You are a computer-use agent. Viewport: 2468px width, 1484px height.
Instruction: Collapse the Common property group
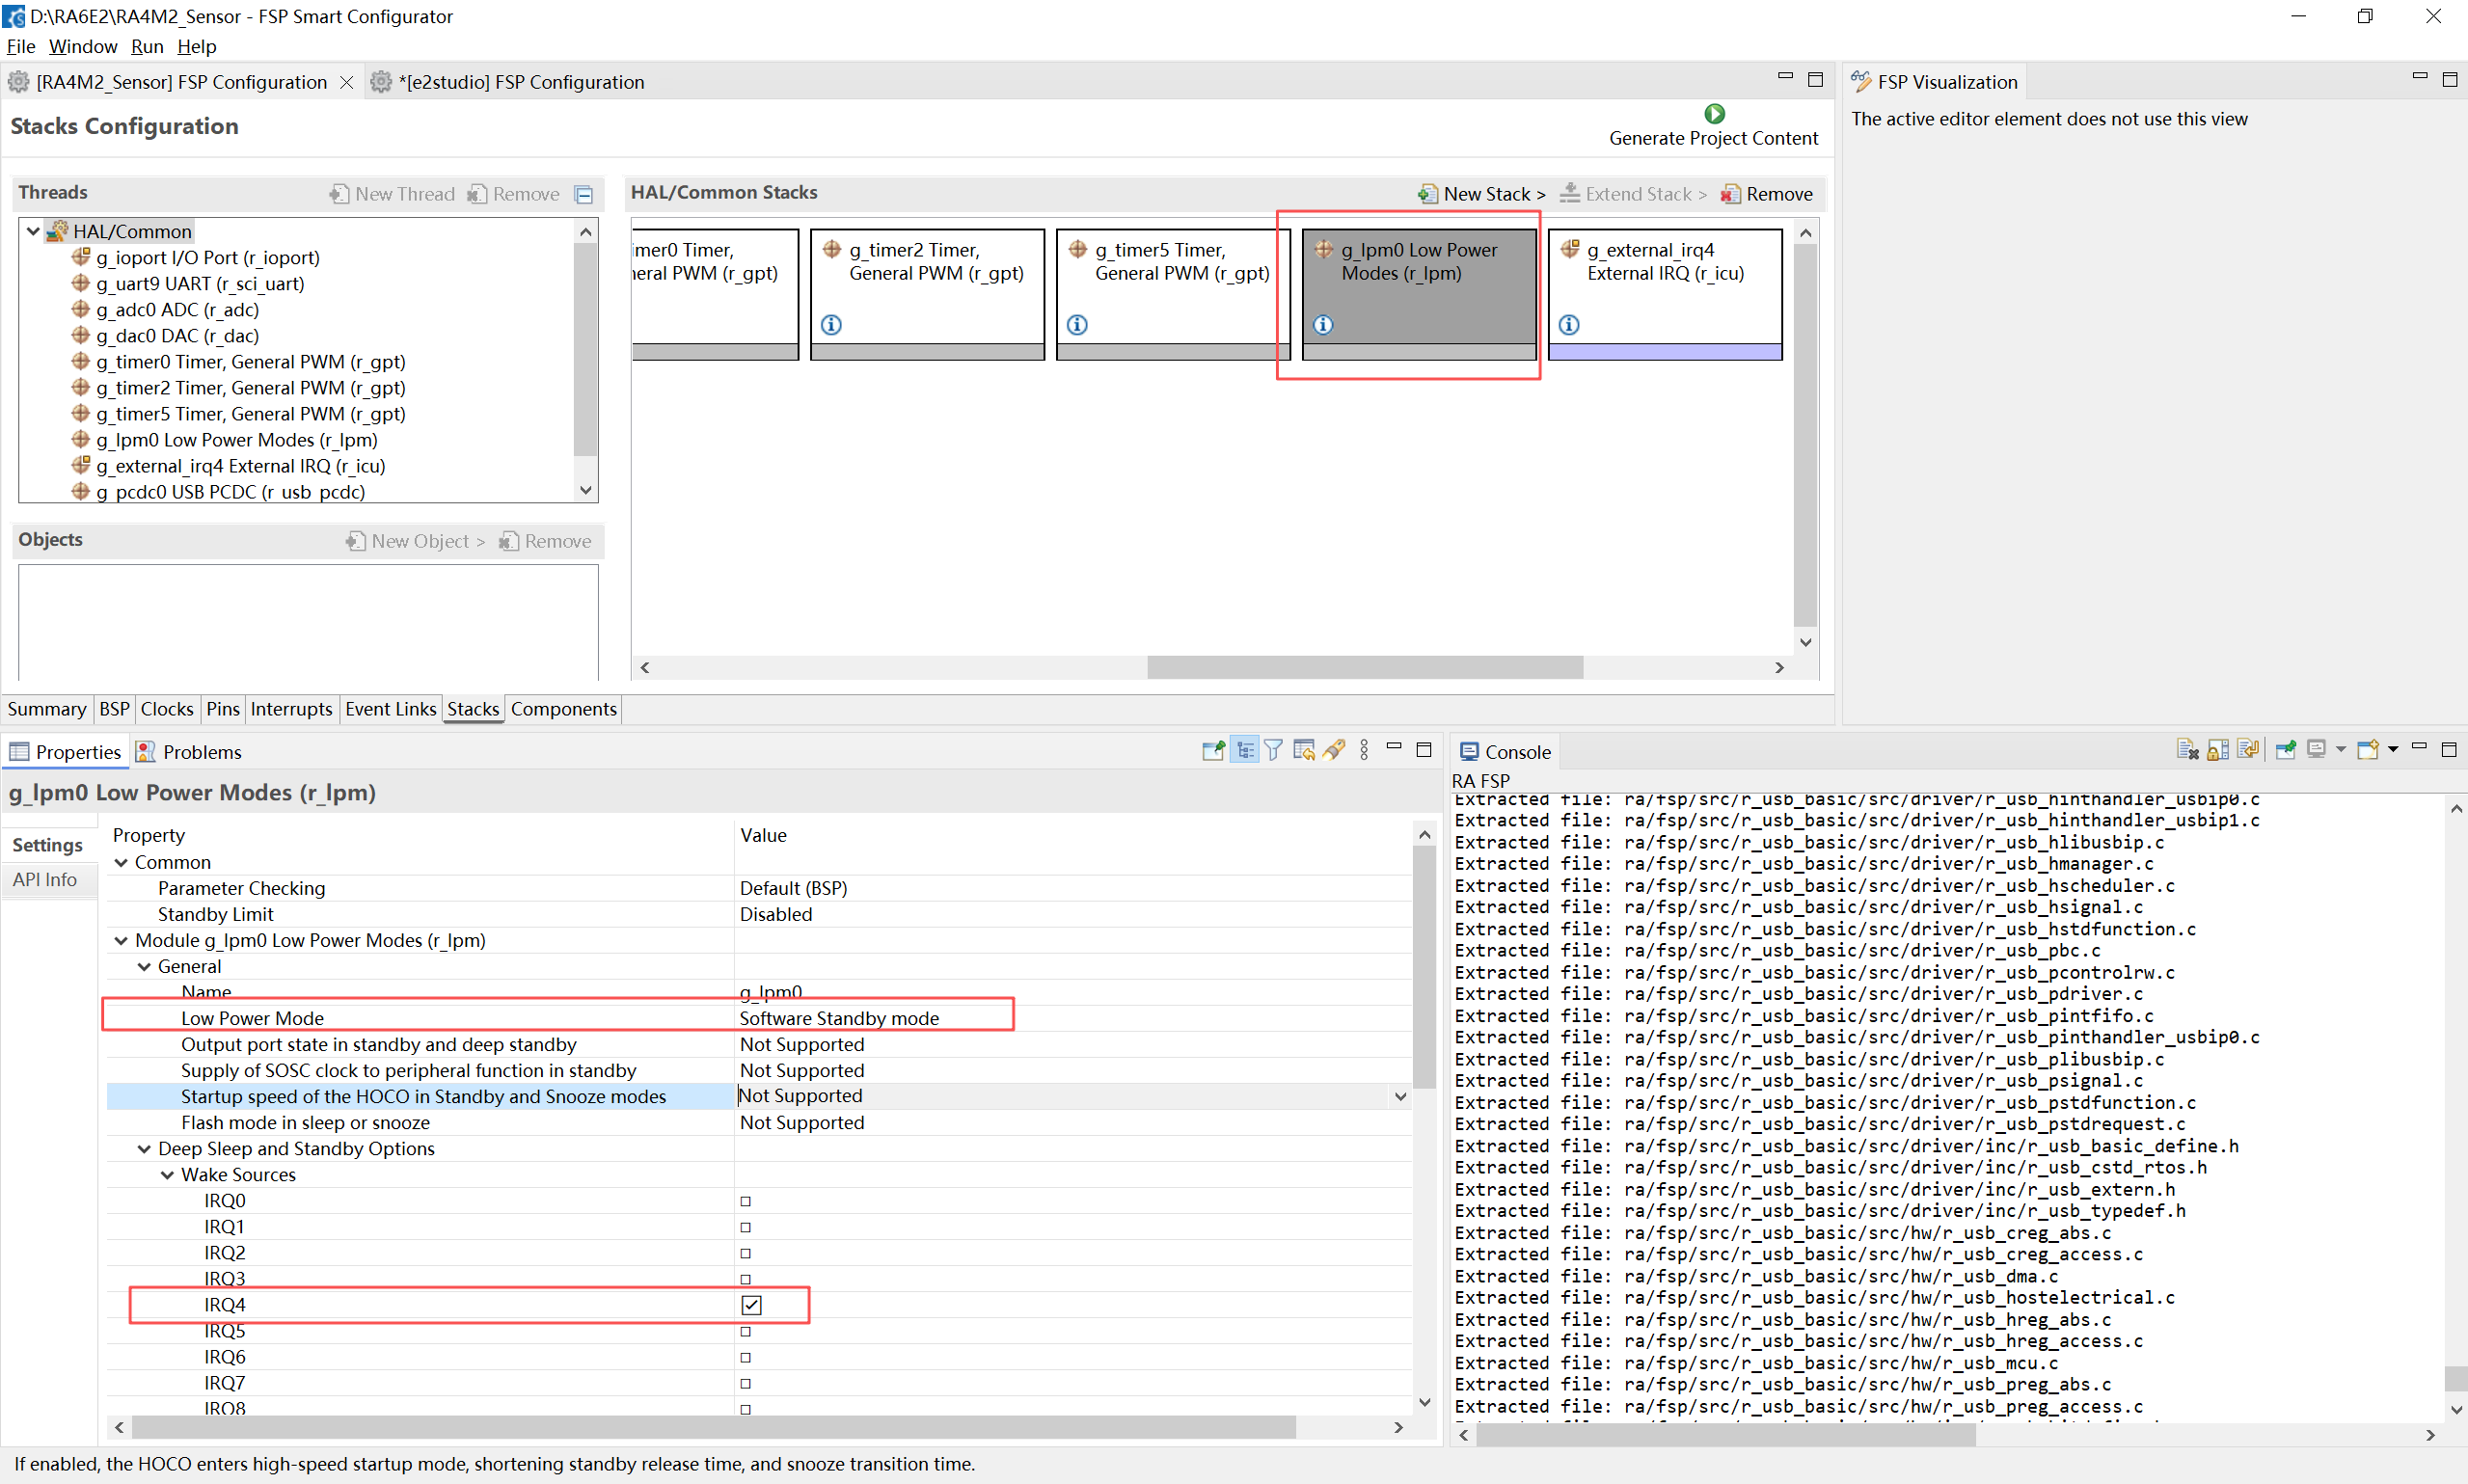pos(121,862)
